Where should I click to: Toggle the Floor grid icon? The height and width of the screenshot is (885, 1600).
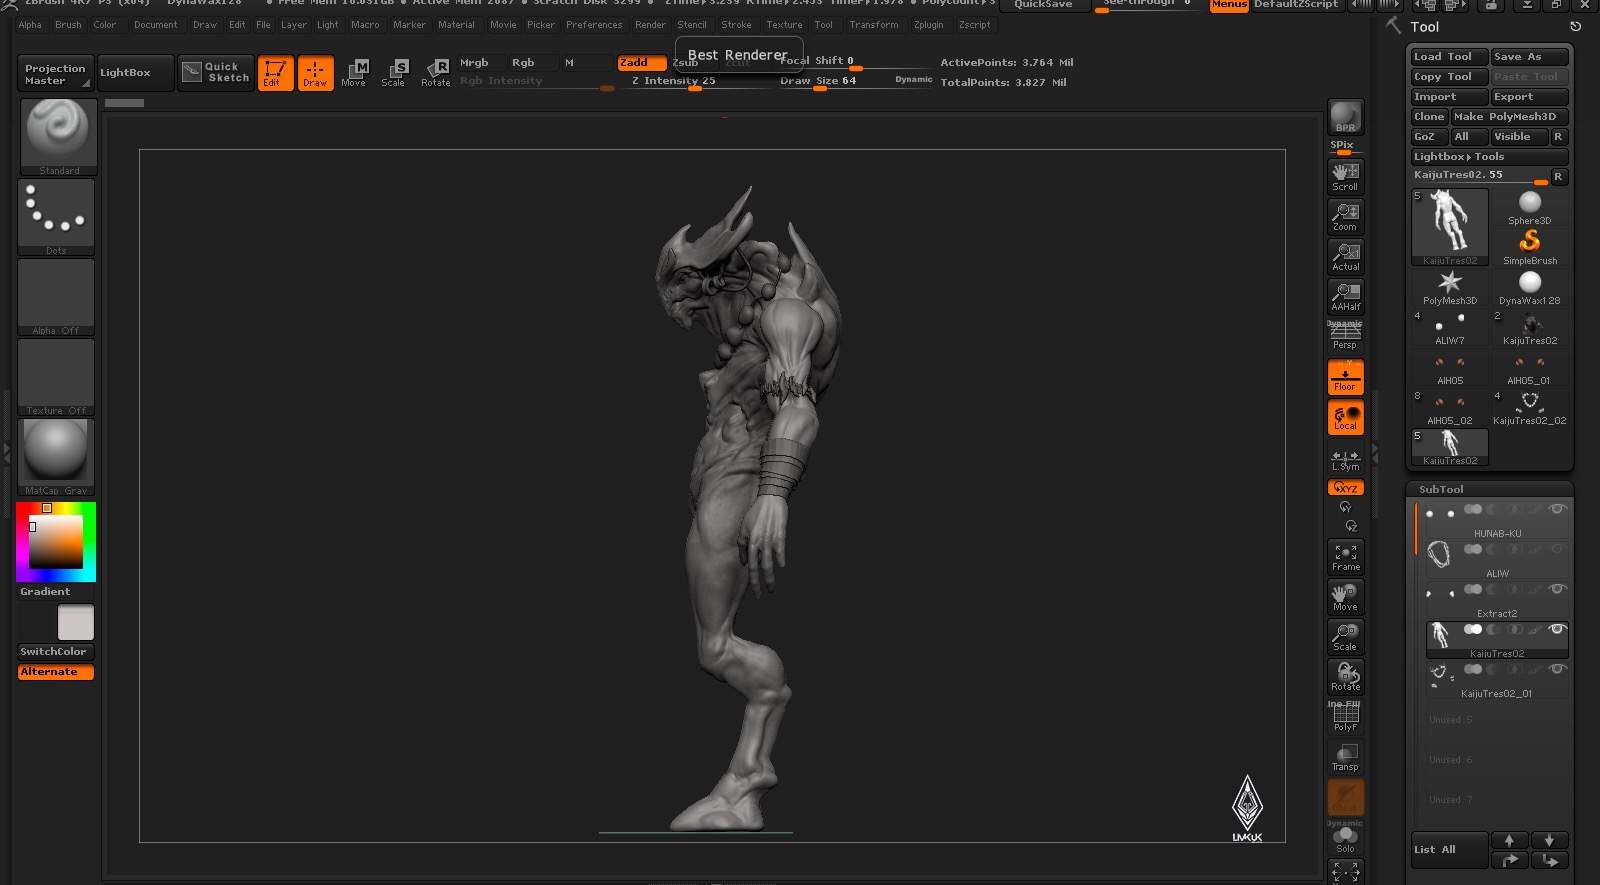pos(1345,377)
